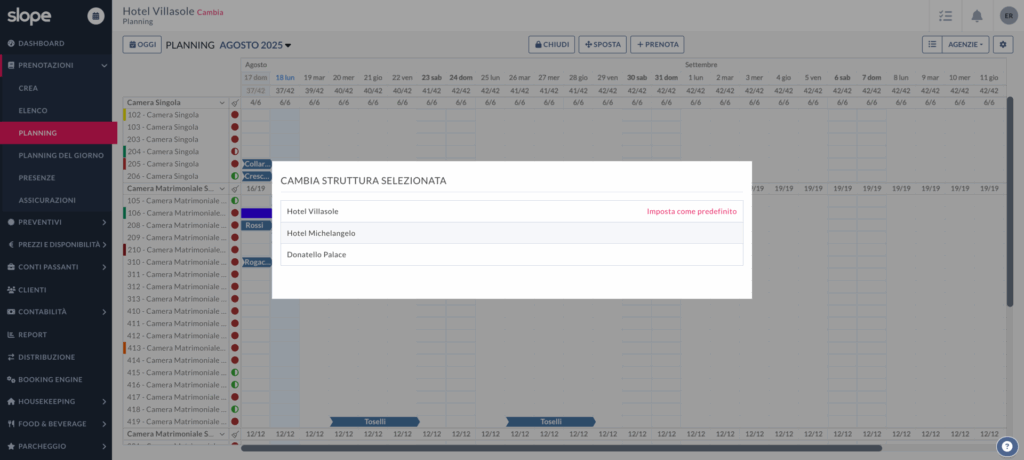The image size is (1024, 460).
Task: Toggle the status circle for room 204
Action: tap(234, 152)
